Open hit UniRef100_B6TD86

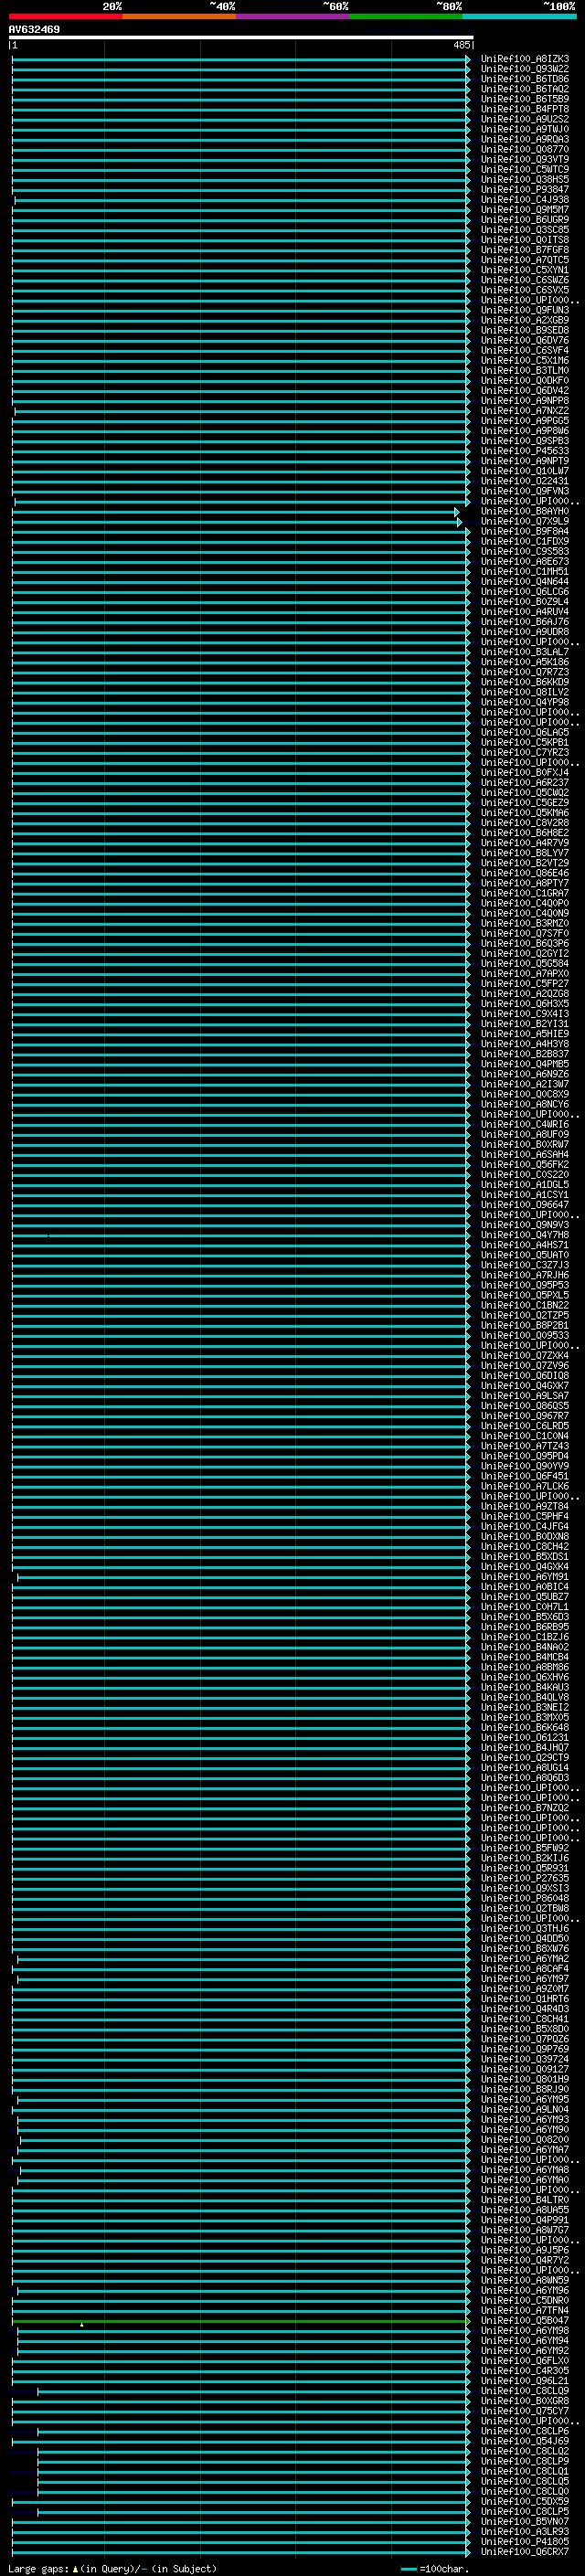pos(525,79)
